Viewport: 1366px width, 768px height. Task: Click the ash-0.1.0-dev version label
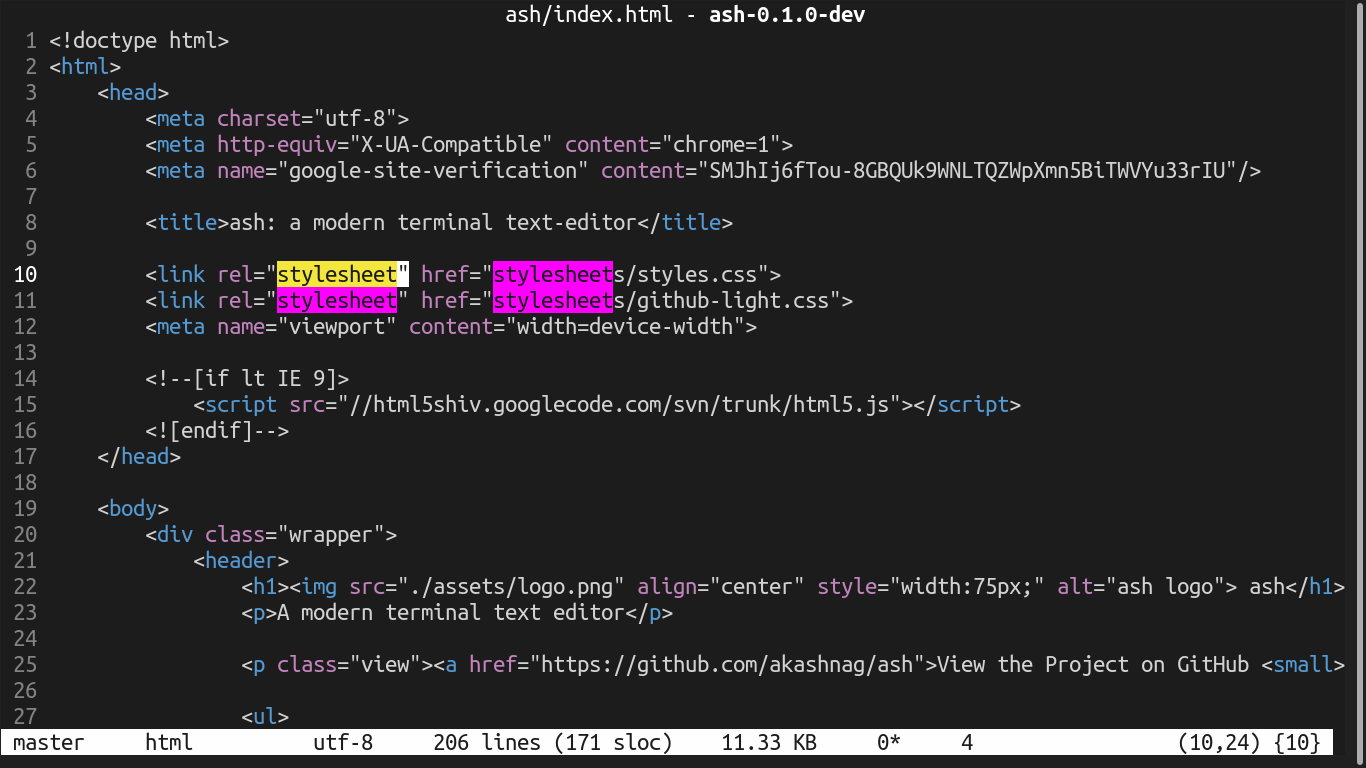point(787,15)
